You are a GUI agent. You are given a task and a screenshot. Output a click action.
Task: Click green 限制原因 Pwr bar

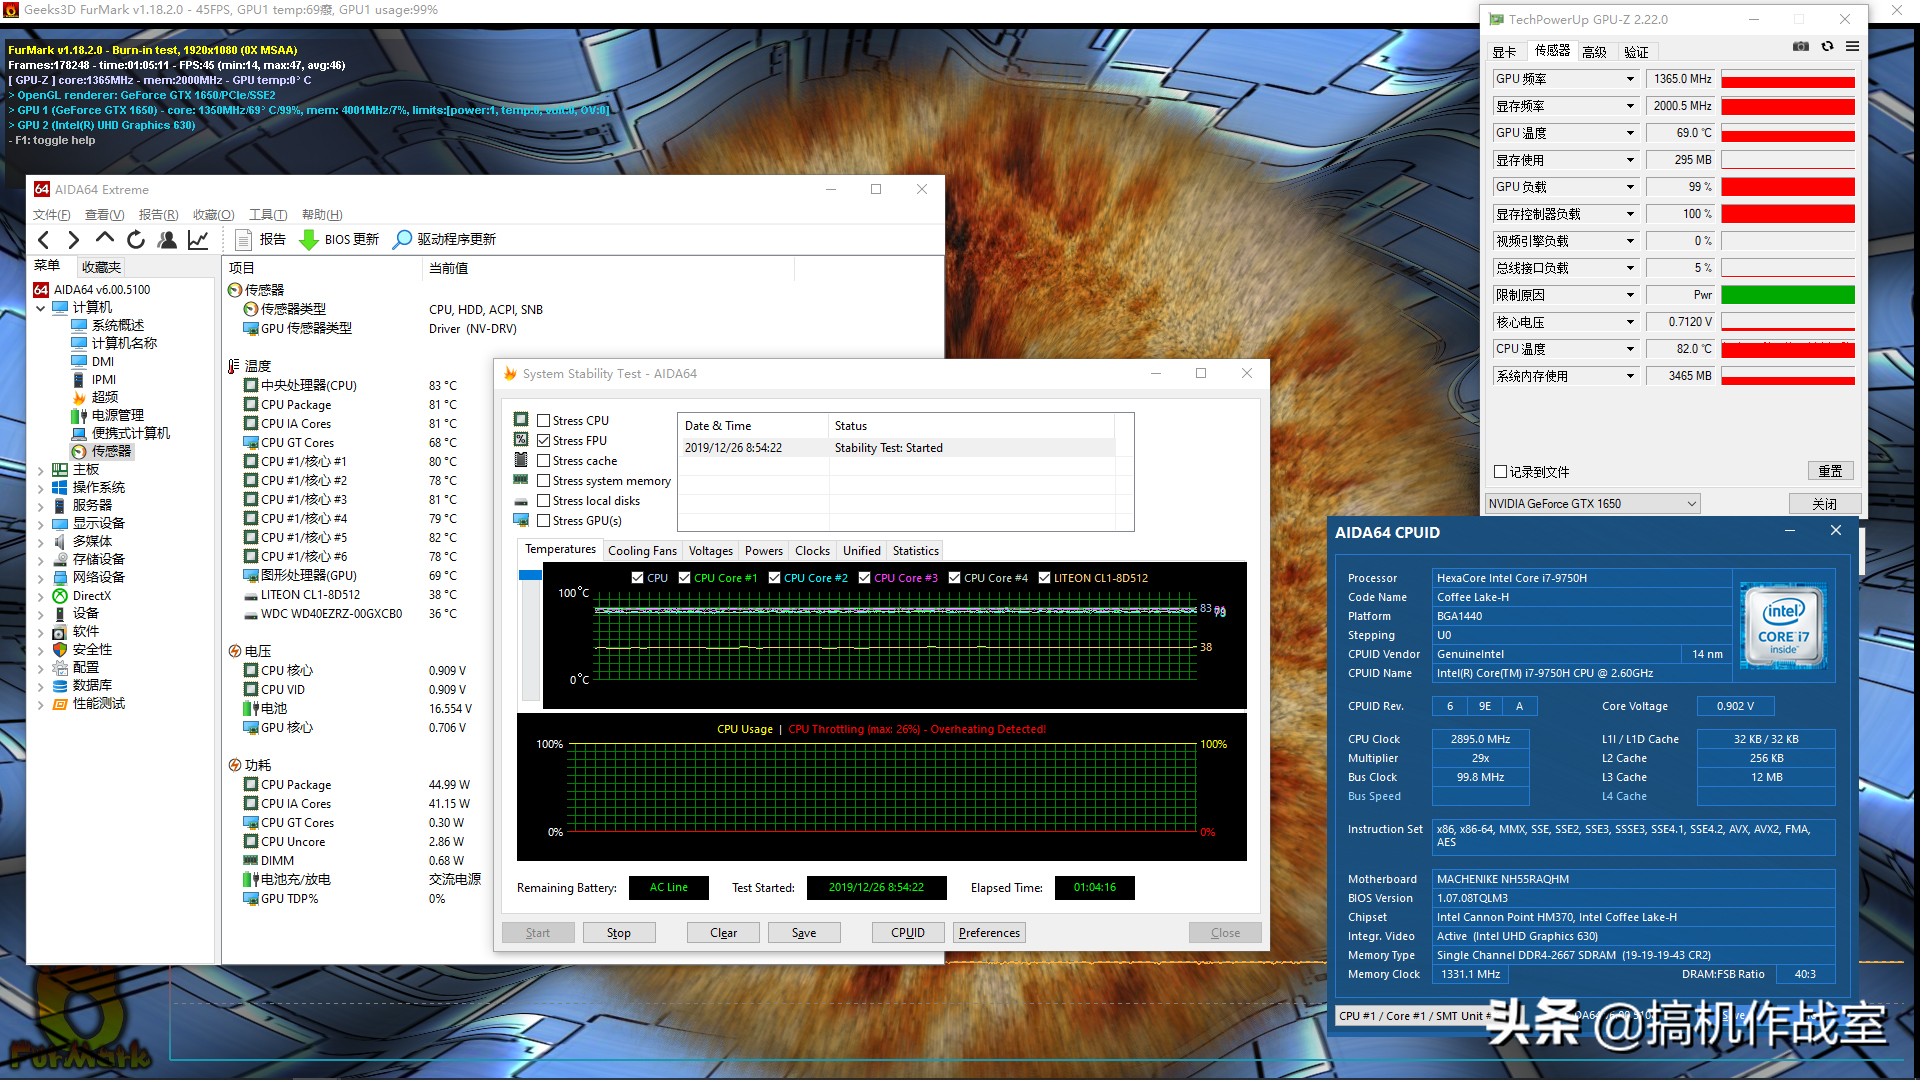(1788, 295)
